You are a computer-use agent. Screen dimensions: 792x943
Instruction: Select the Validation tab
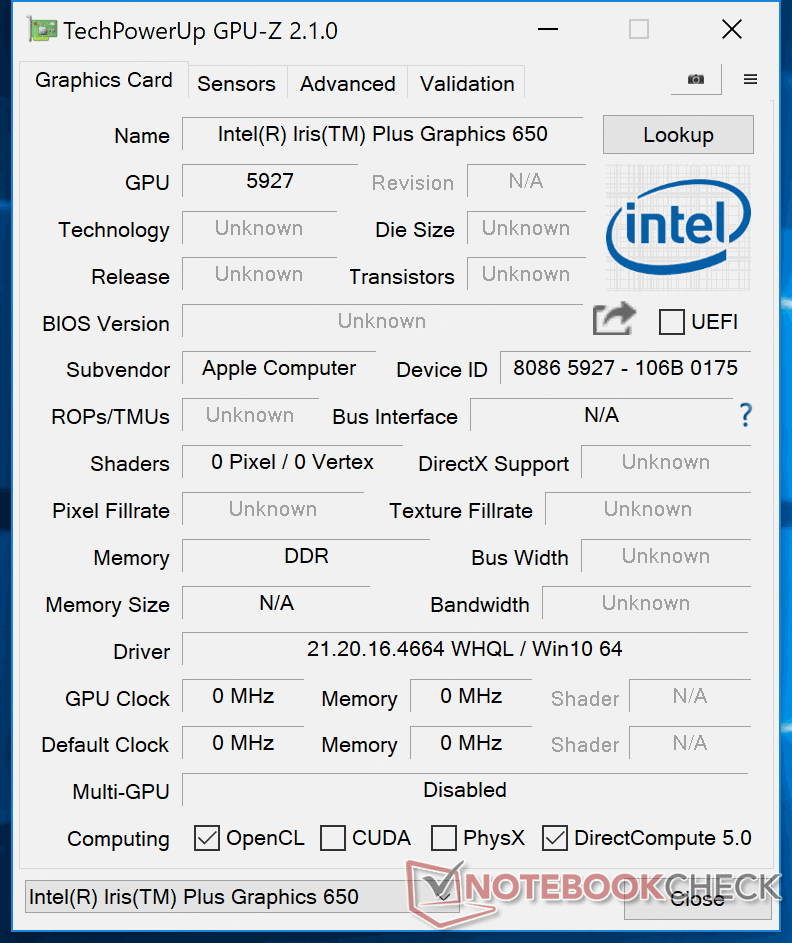[467, 84]
